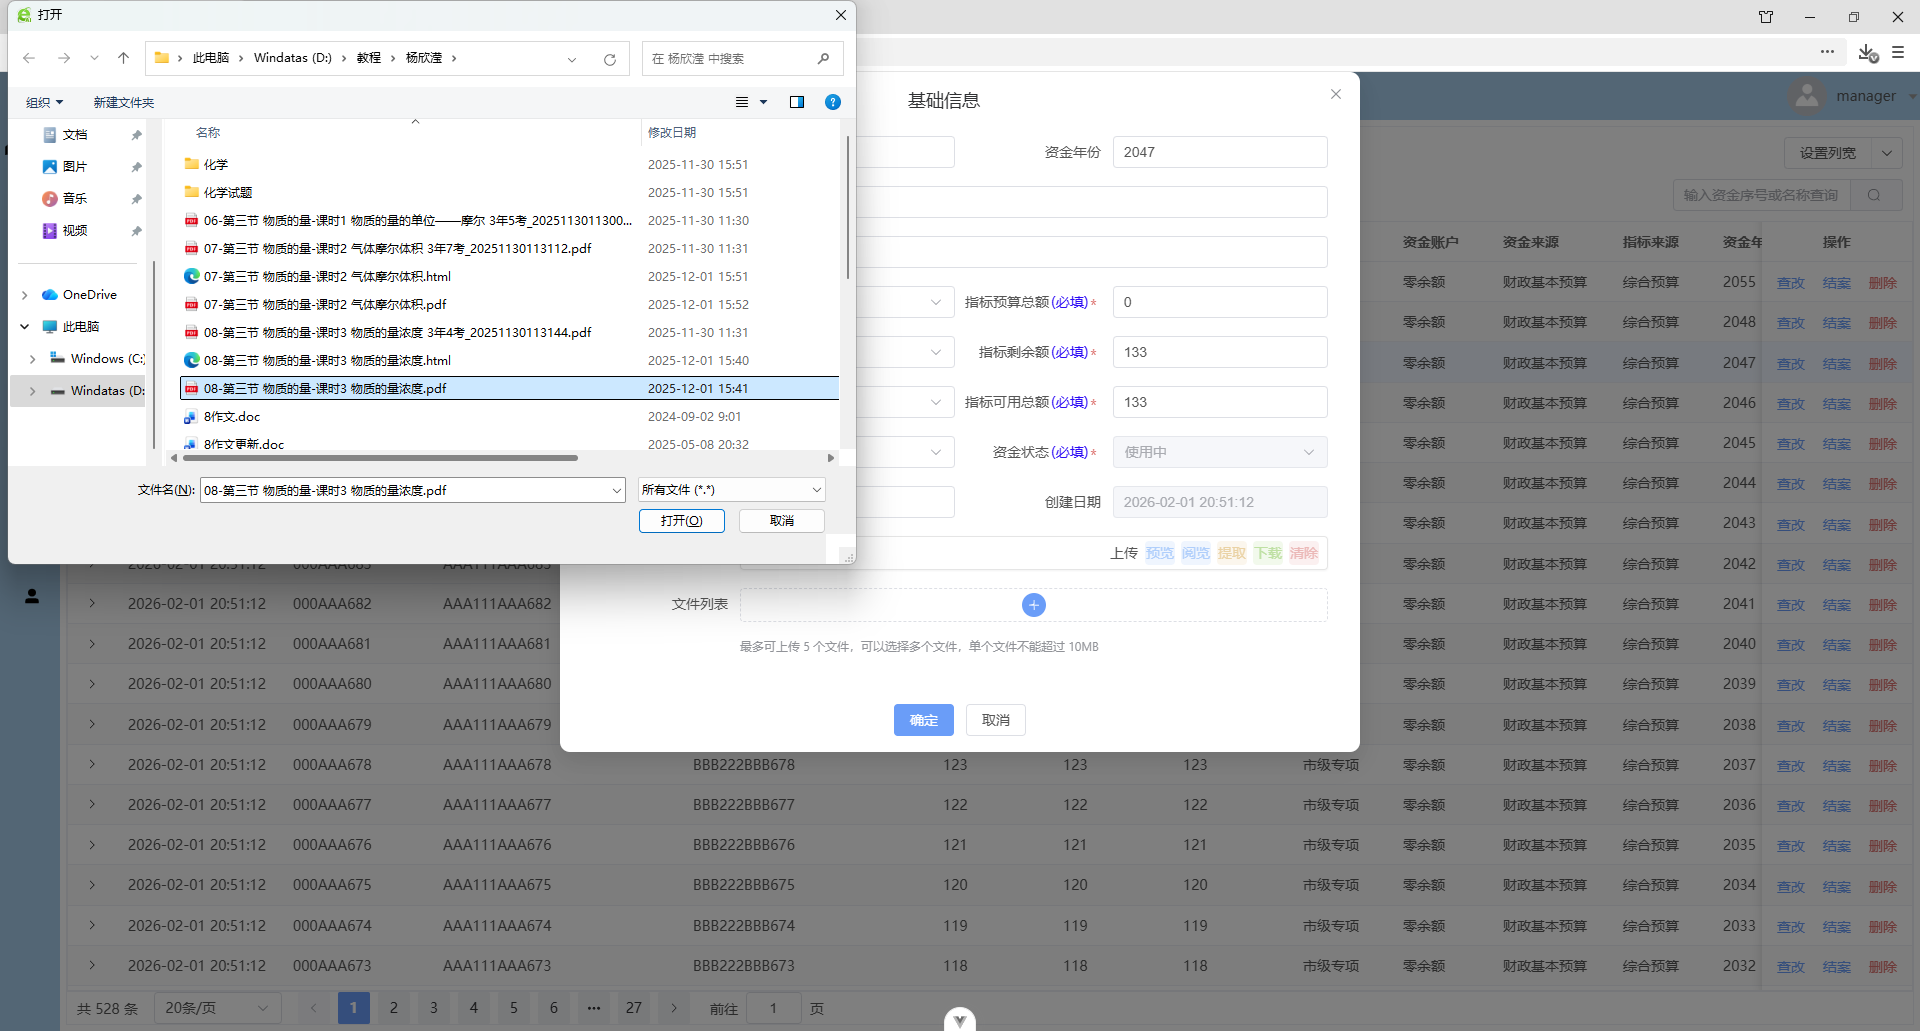Open the 化学 folder
Image resolution: width=1920 pixels, height=1031 pixels.
(x=216, y=164)
